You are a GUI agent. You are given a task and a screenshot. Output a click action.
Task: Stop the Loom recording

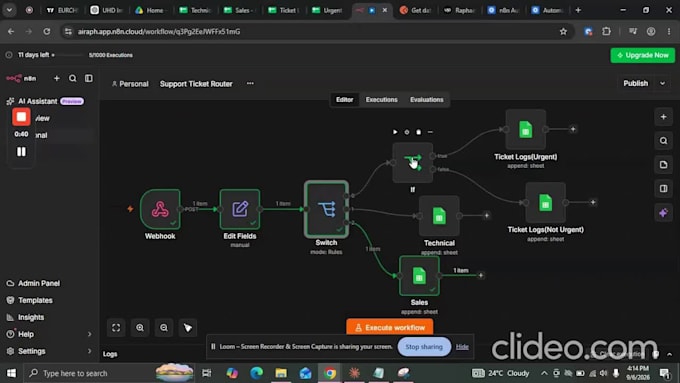coord(21,117)
